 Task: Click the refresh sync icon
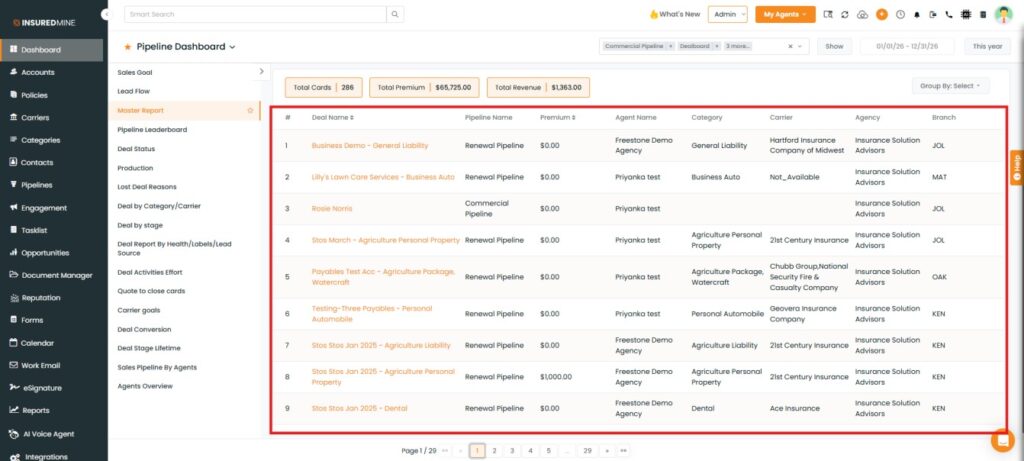(845, 14)
